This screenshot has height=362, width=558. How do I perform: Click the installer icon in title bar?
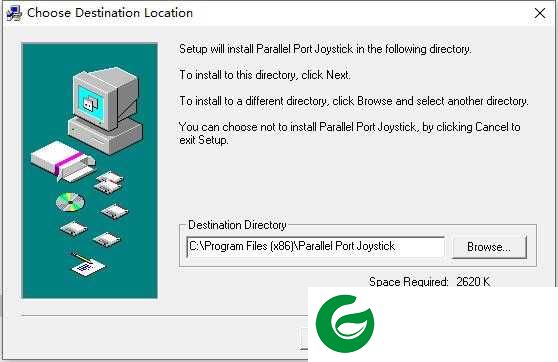(x=14, y=13)
